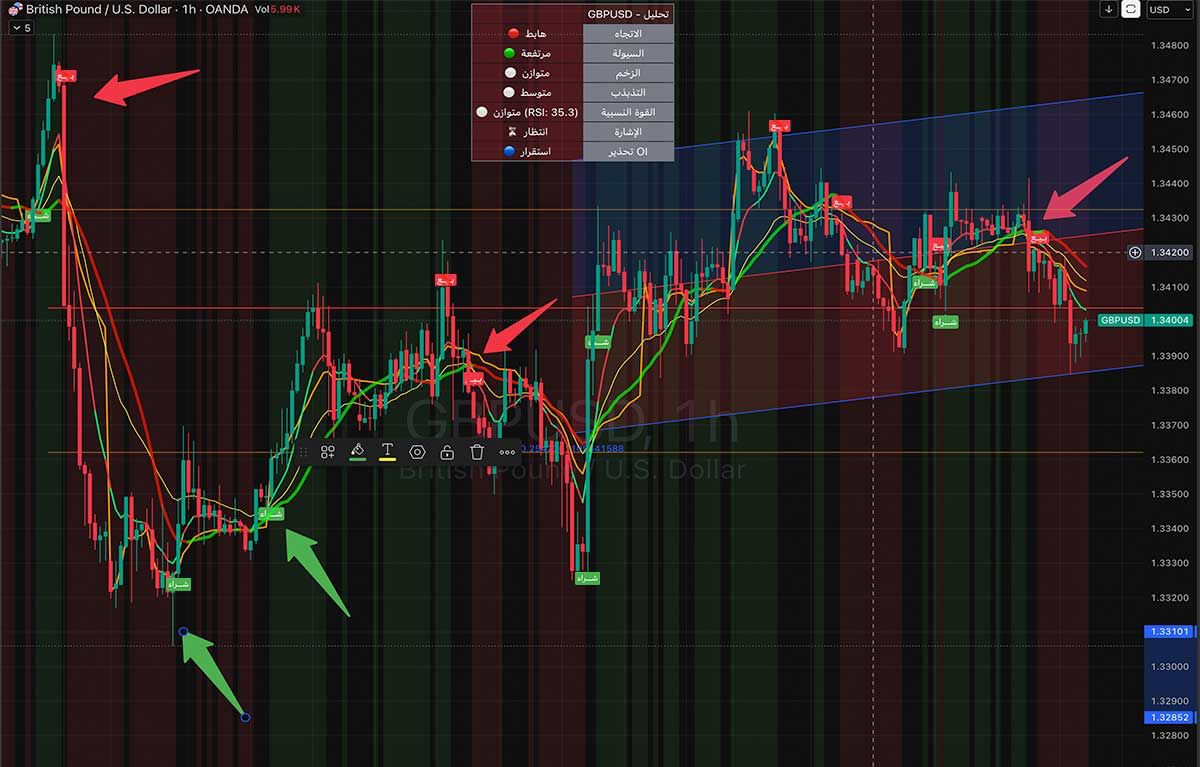
Task: Toggle the auto-fit scale icon button
Action: 1131,9
